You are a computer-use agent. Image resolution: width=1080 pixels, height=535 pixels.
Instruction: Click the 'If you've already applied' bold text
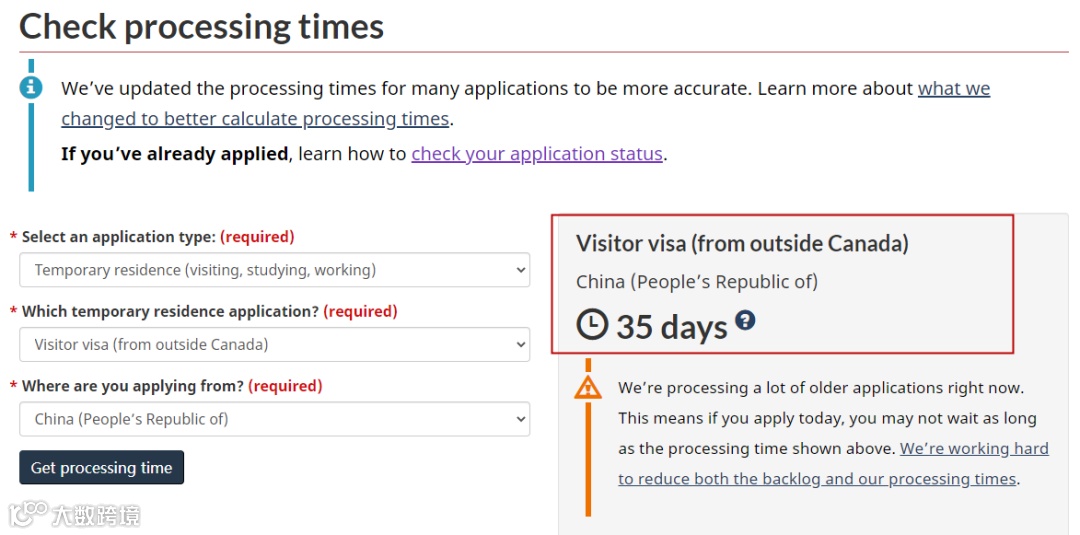(174, 153)
